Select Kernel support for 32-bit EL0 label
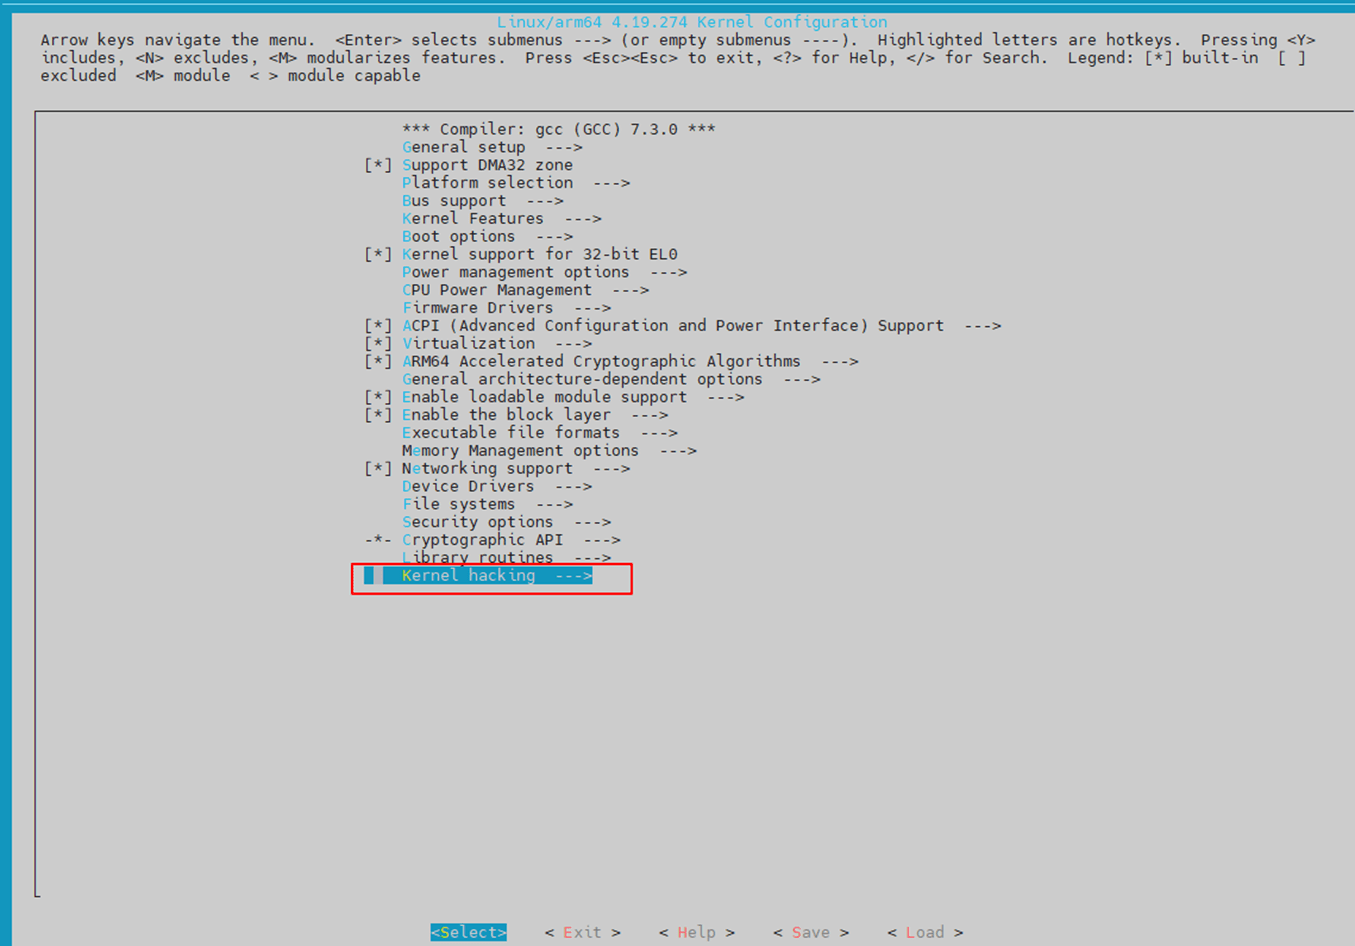1355x946 pixels. (x=540, y=254)
